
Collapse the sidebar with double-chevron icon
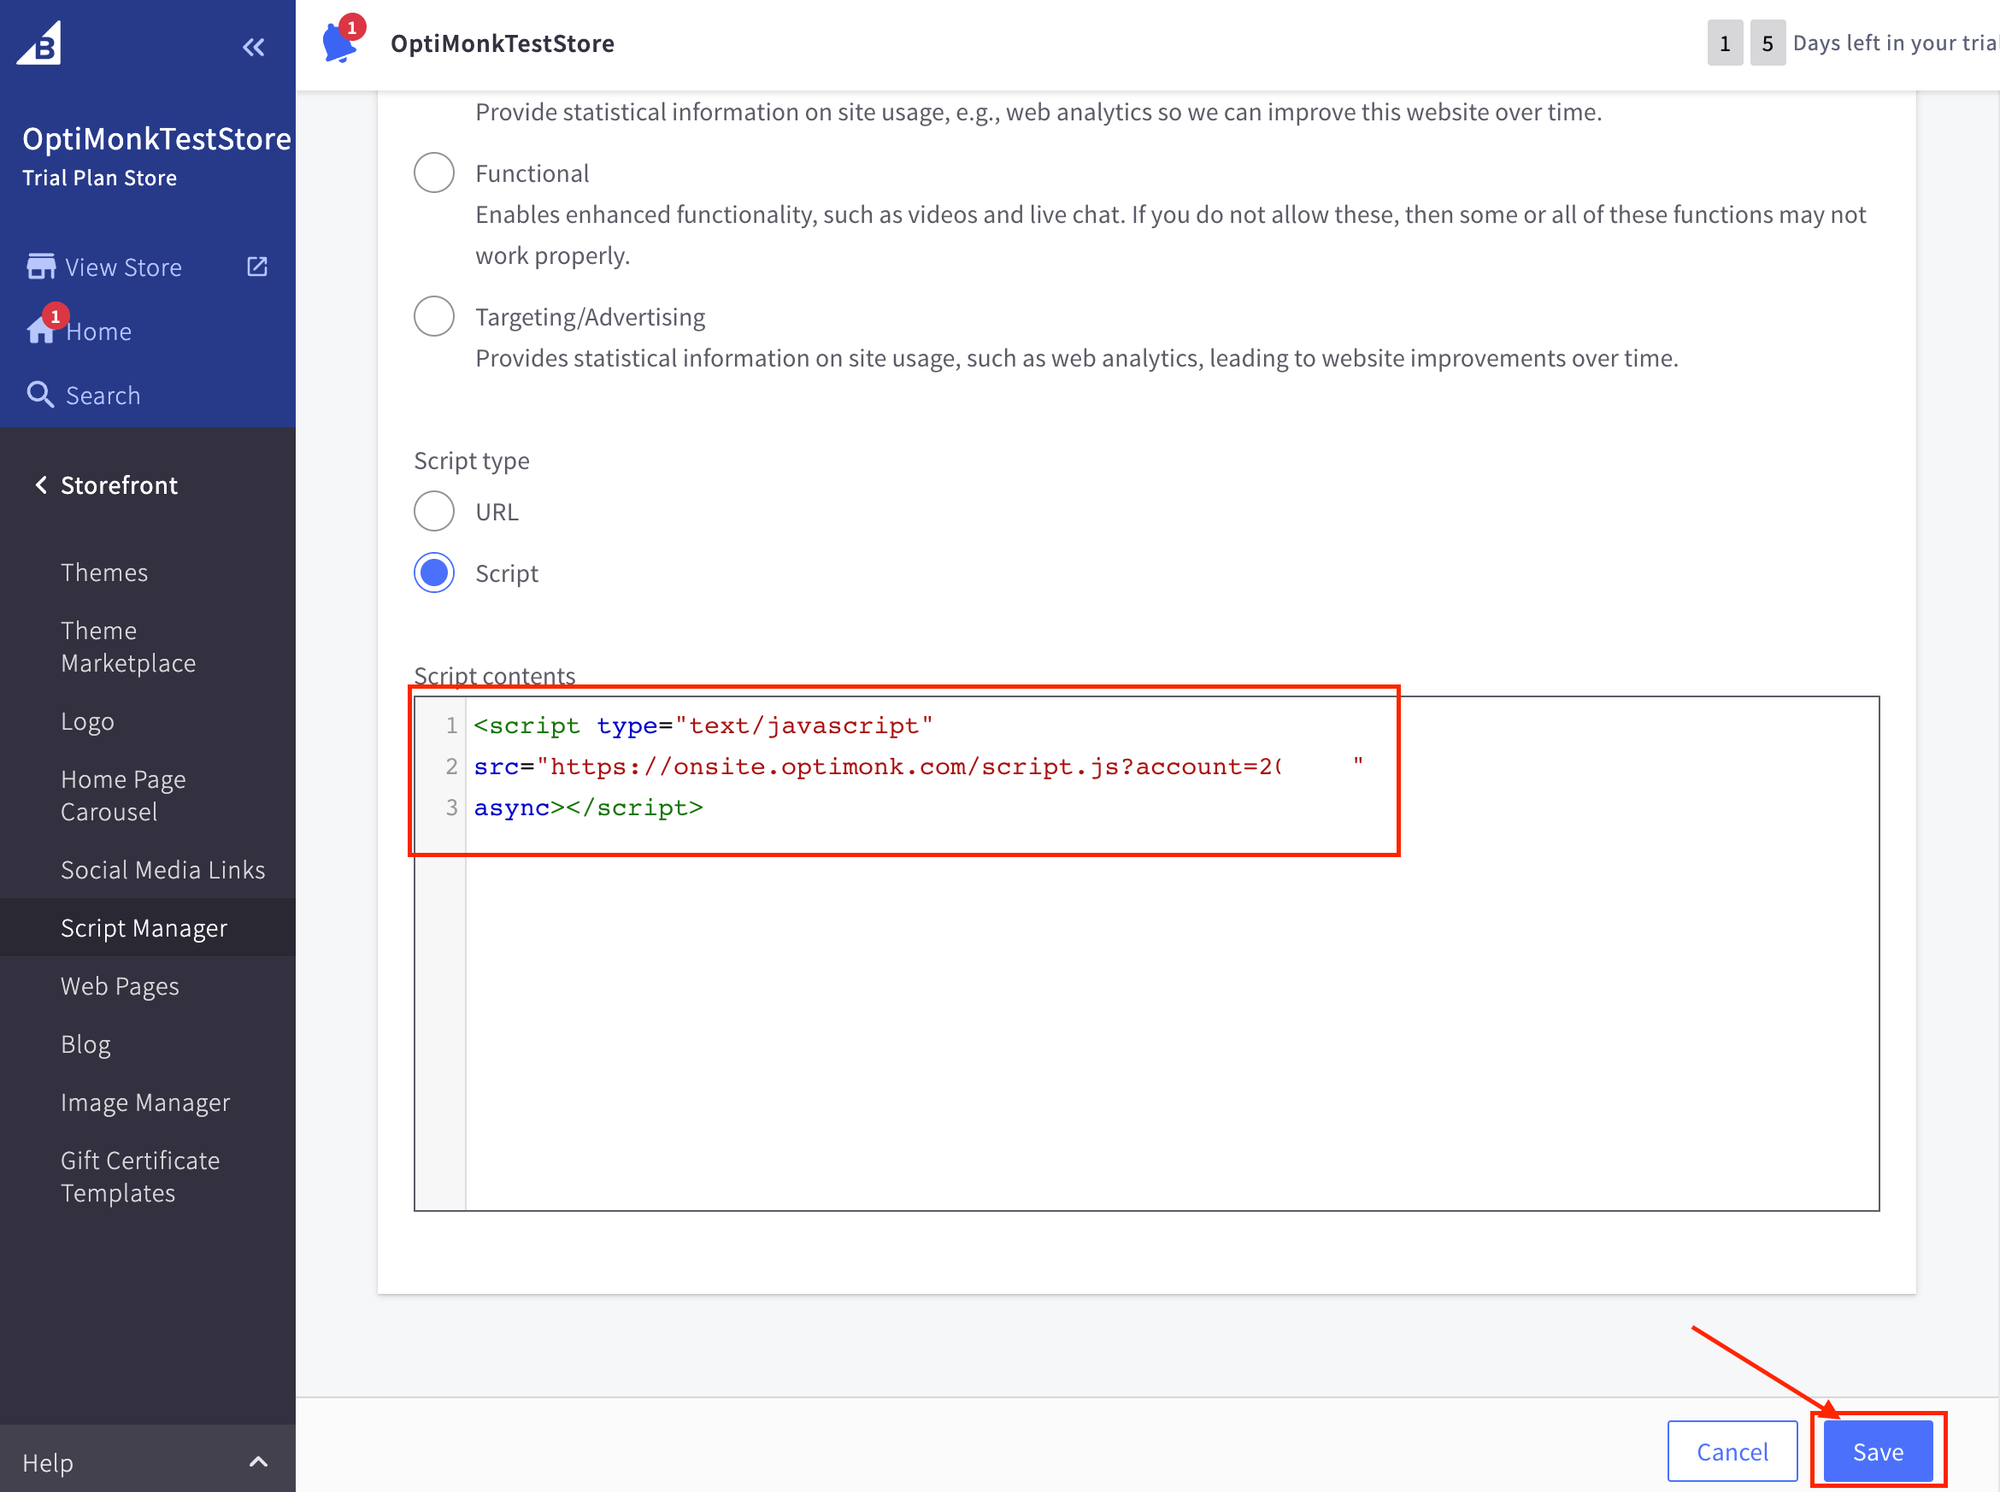pyautogui.click(x=254, y=46)
